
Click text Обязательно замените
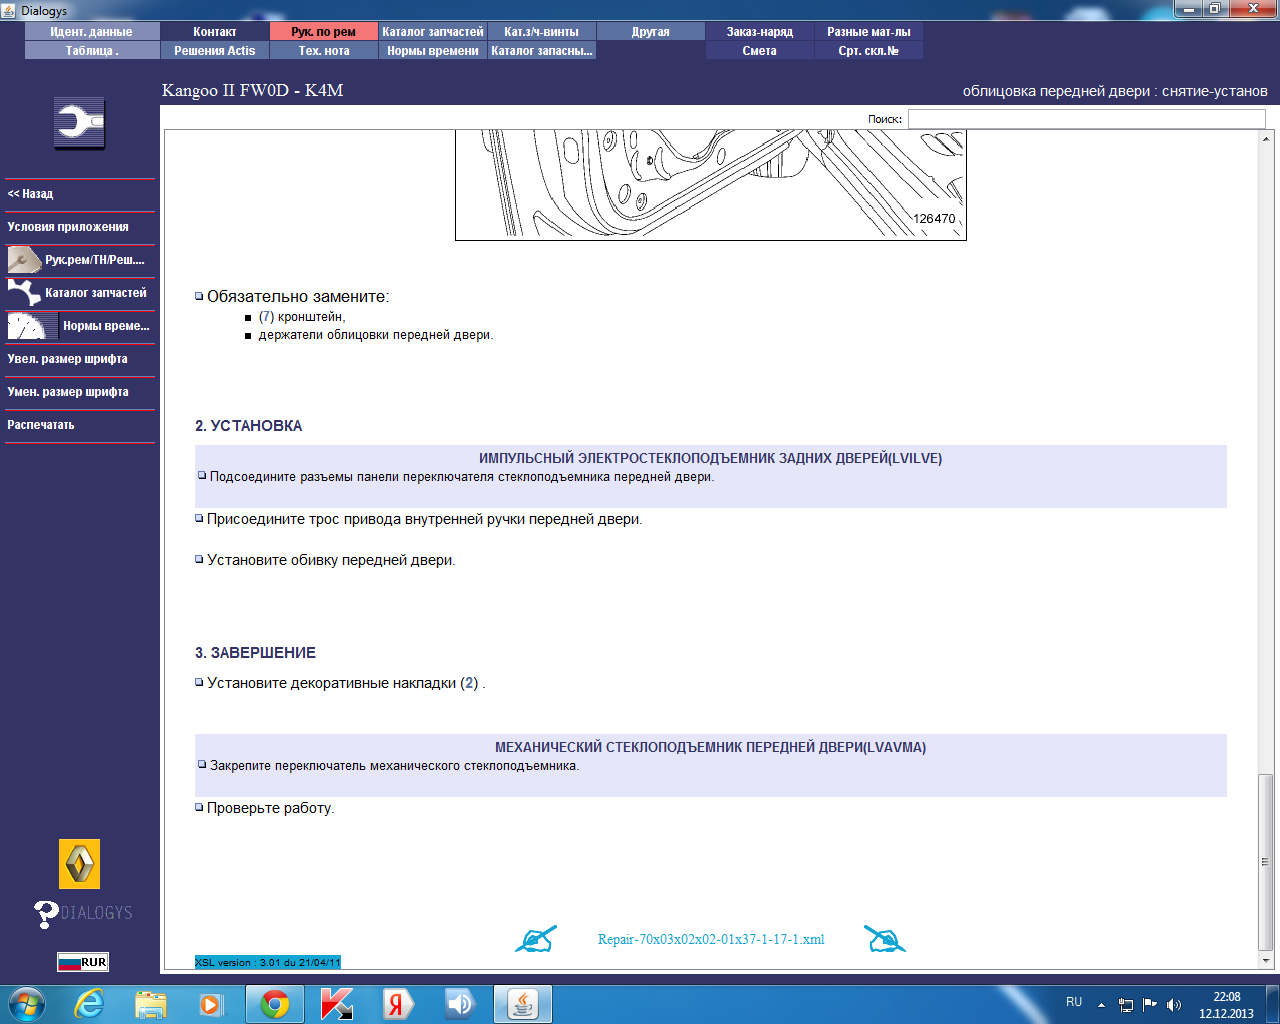pos(298,297)
